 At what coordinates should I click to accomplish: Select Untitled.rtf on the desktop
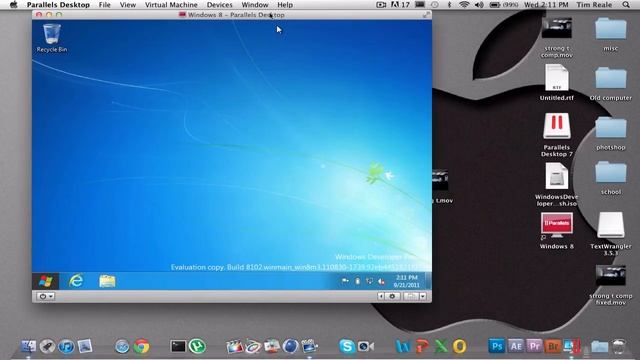point(557,82)
